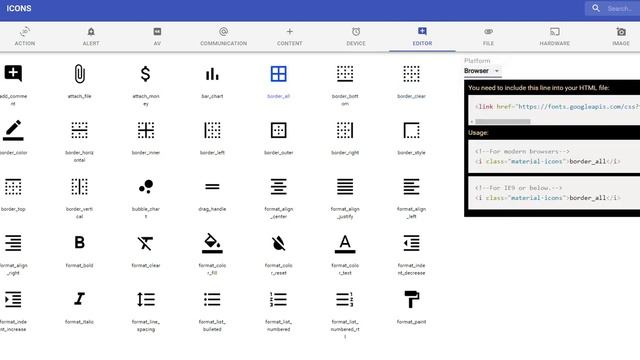The width and height of the screenshot is (640, 360).
Task: Select the format_align_center icon
Action: click(278, 187)
